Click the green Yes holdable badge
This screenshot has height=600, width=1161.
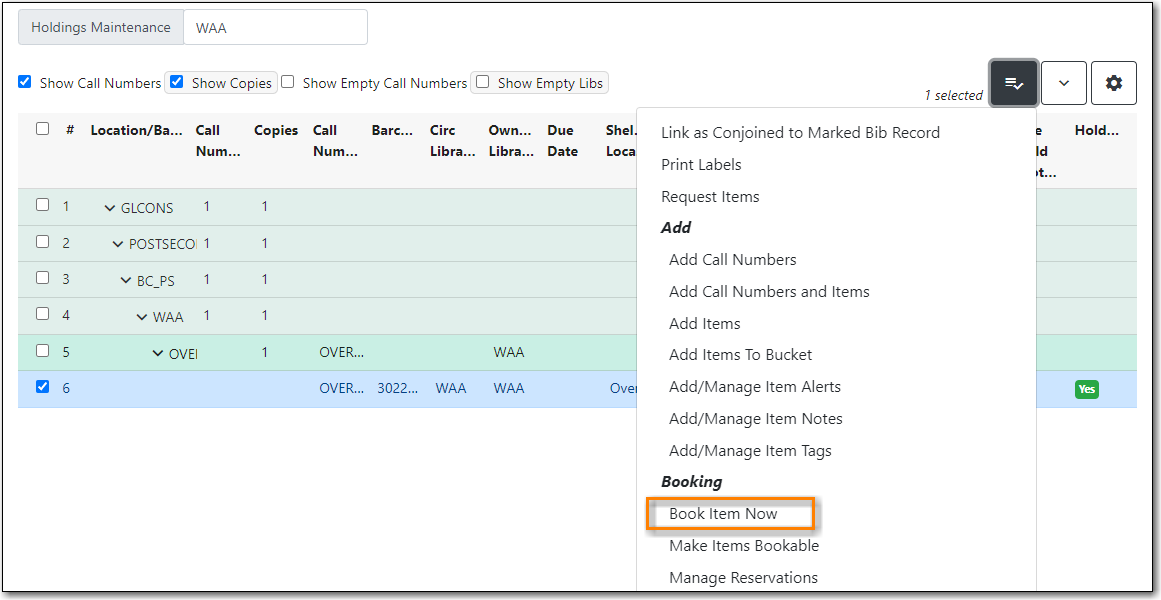(1086, 389)
